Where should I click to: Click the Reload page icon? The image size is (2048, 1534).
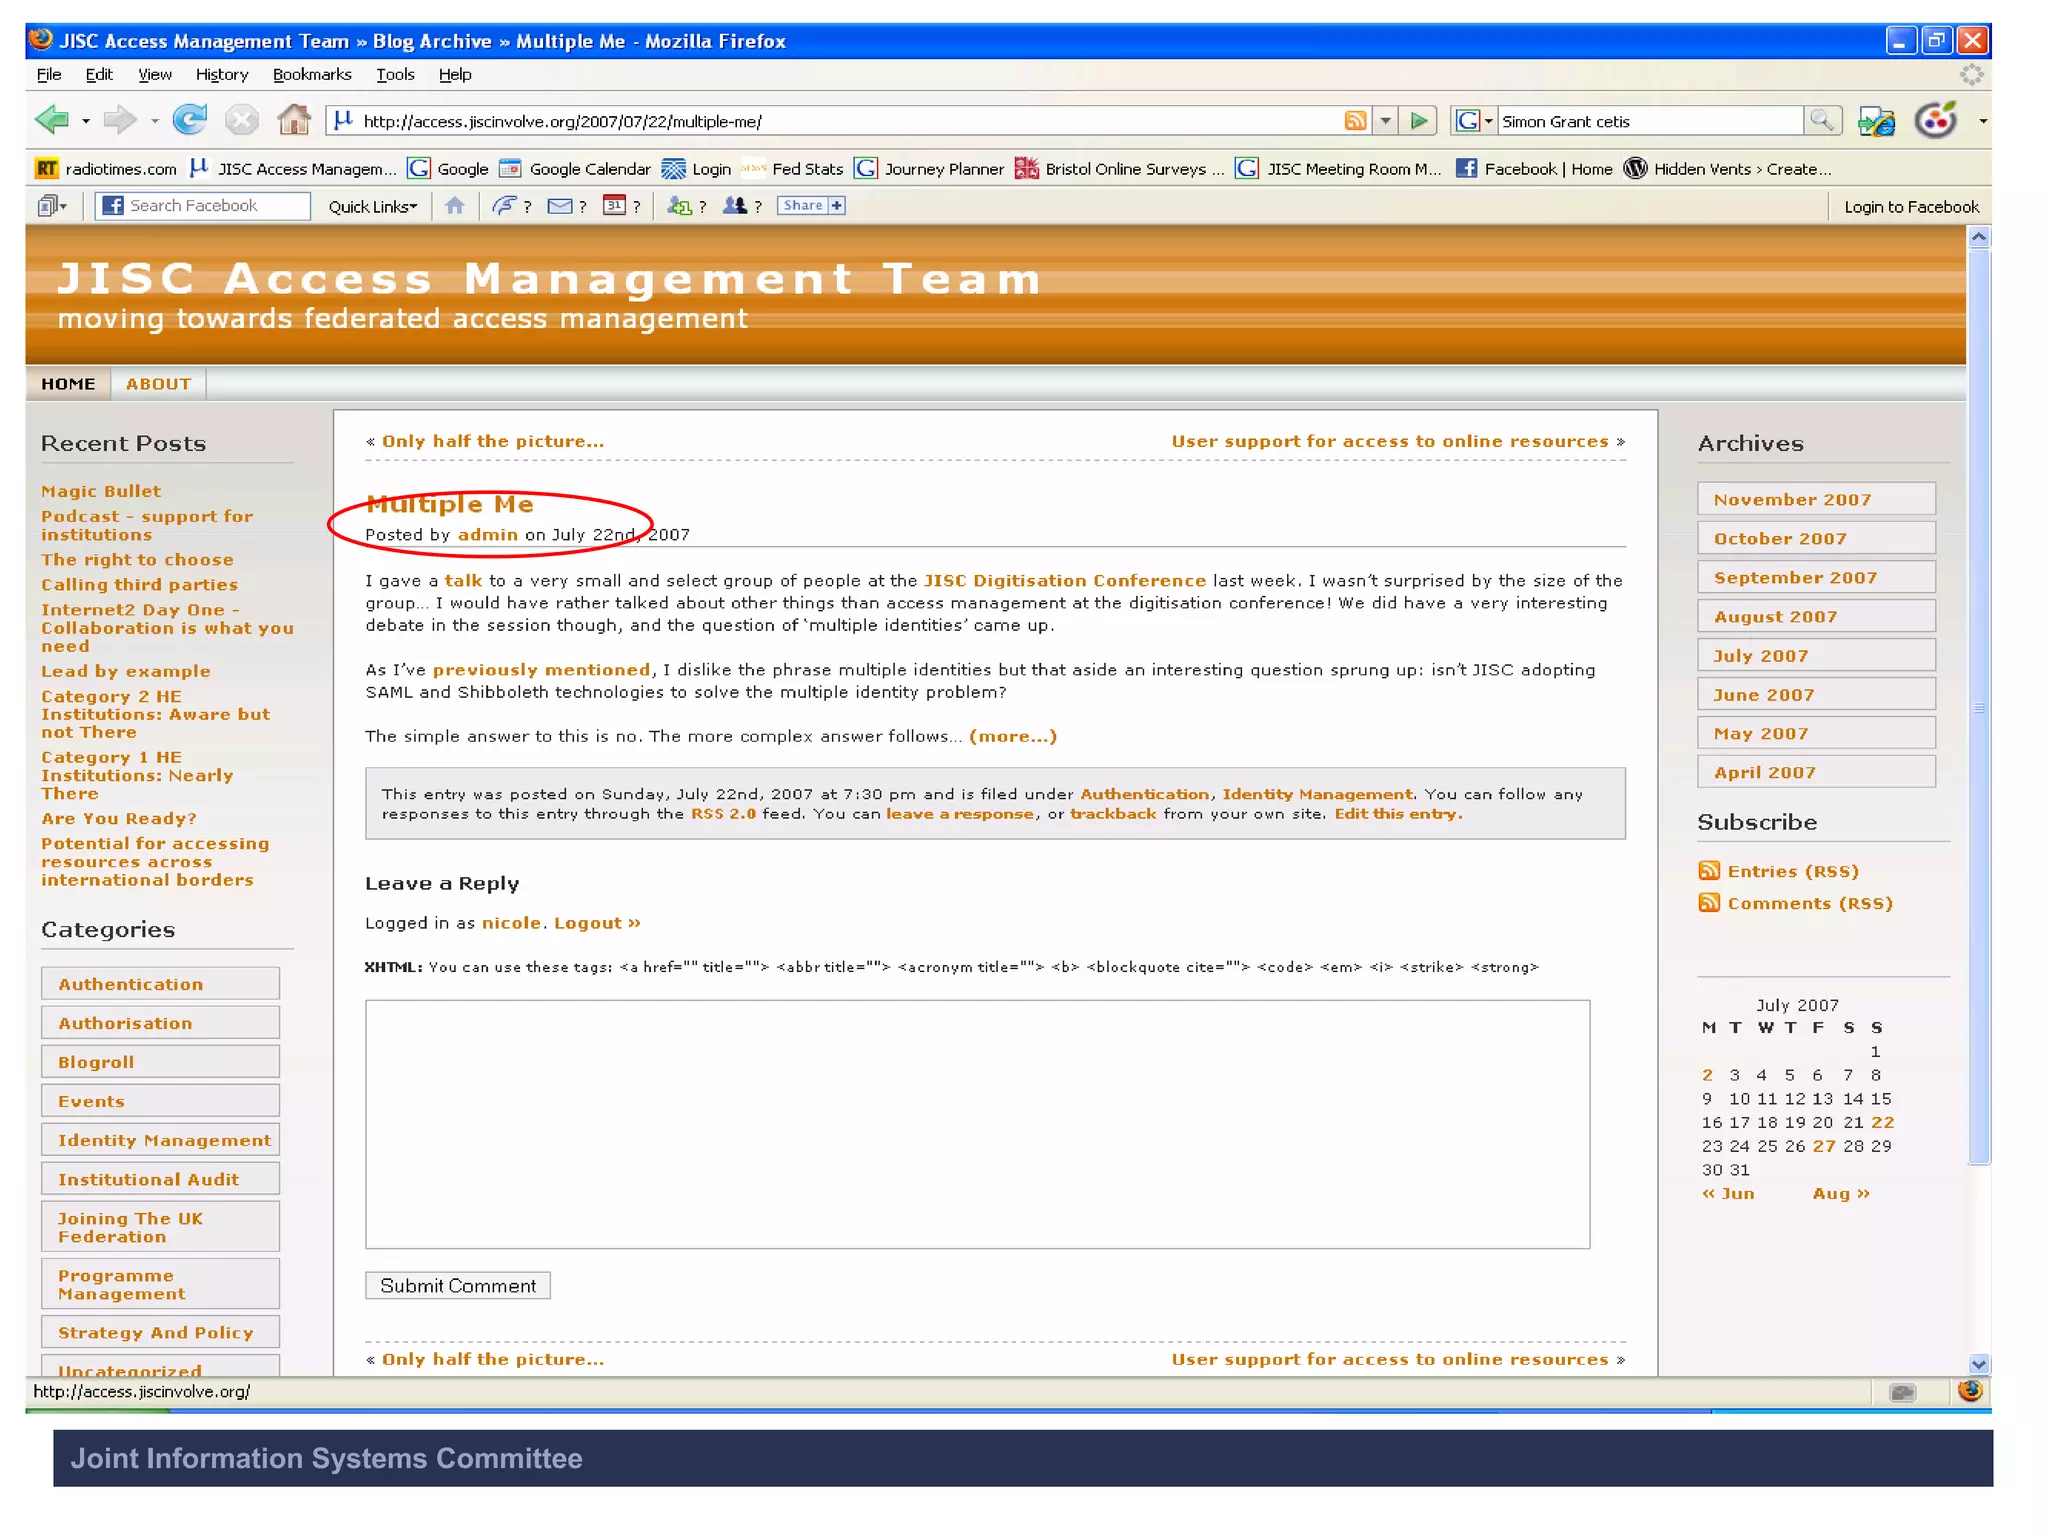[x=189, y=120]
